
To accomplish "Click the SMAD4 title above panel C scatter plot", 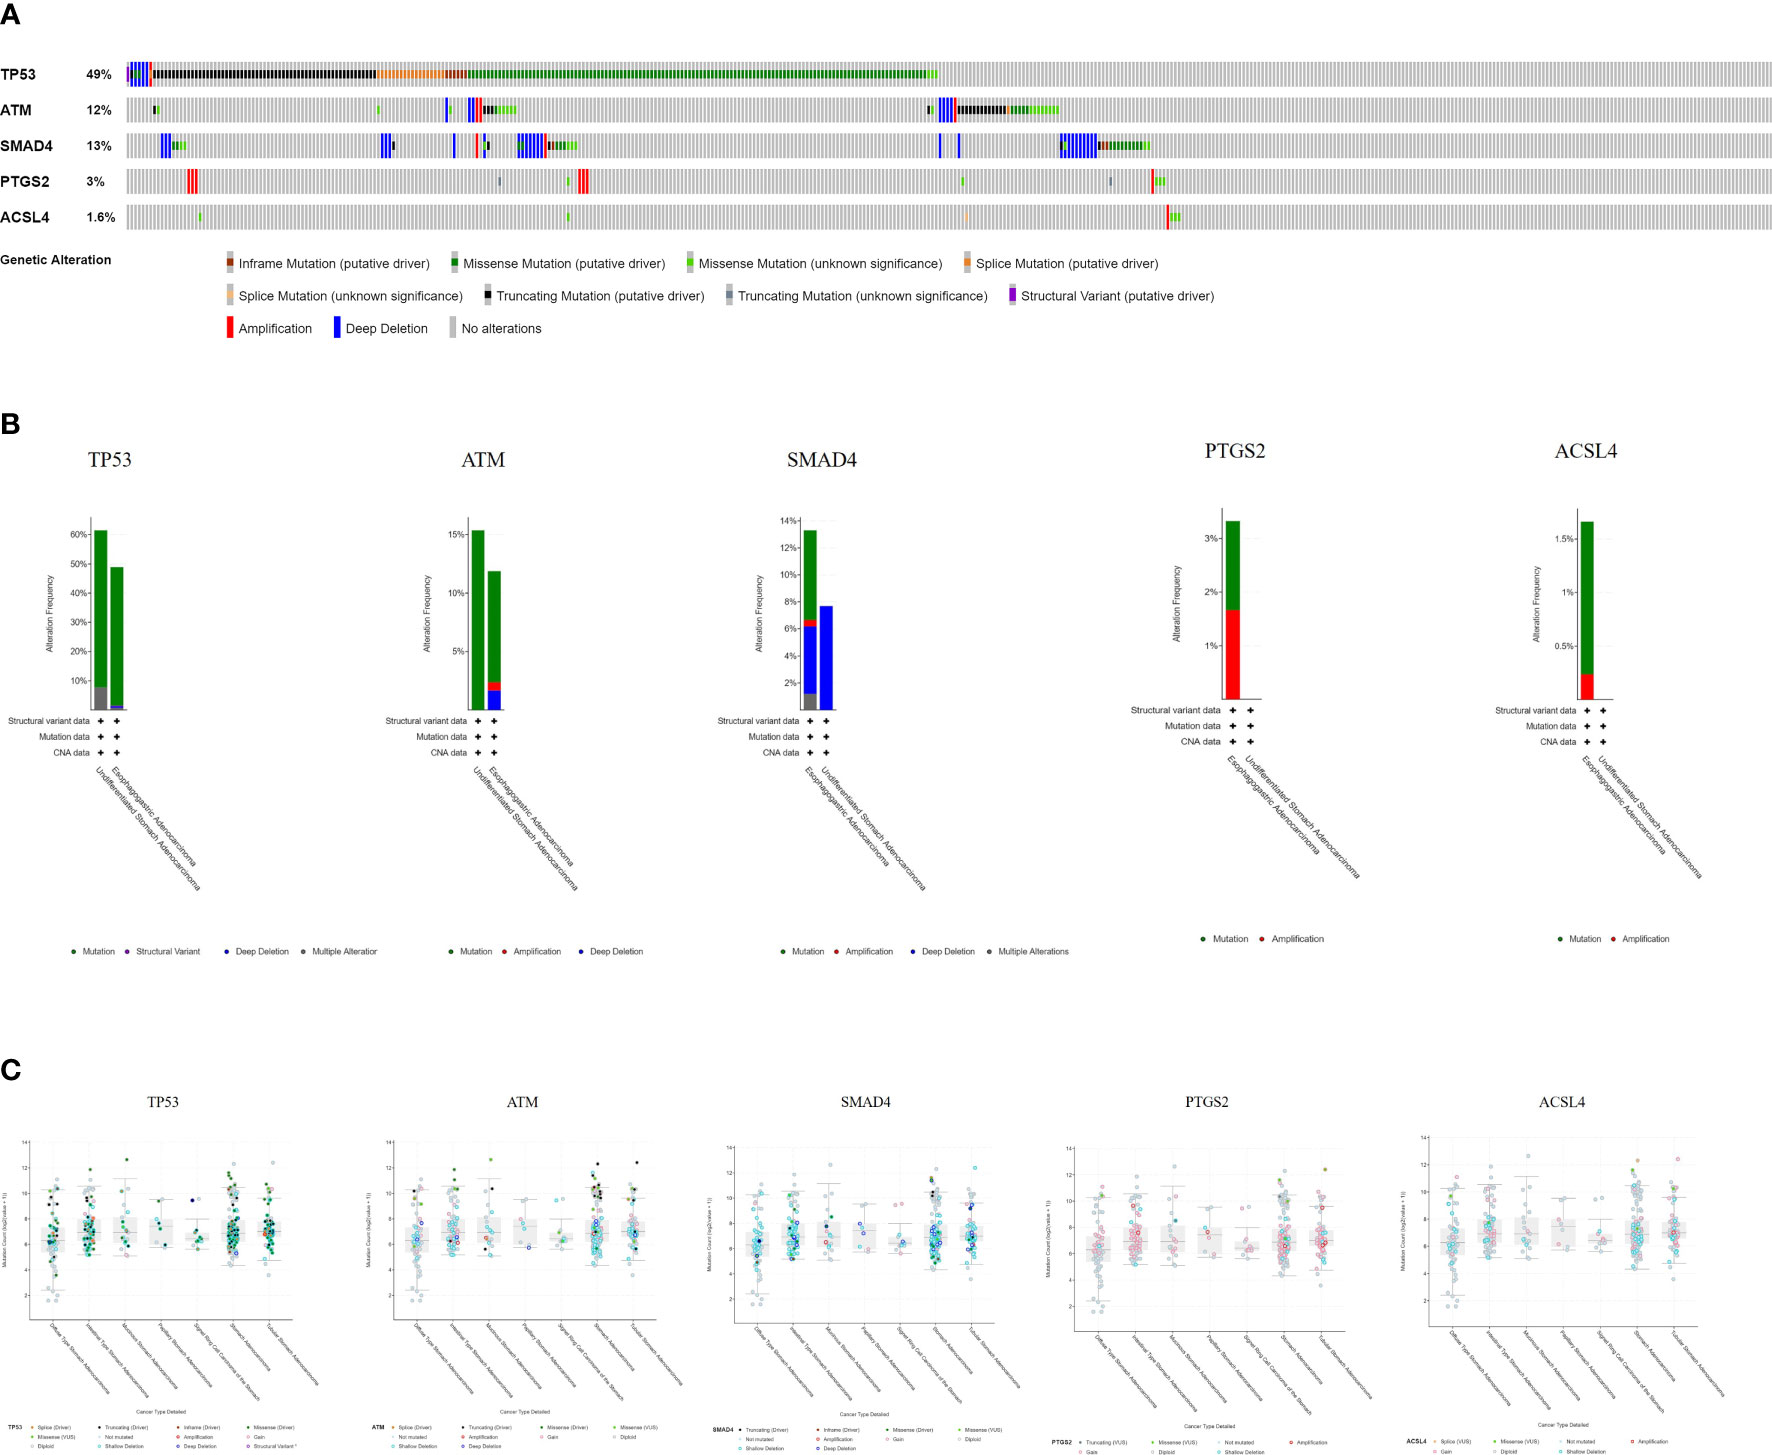I will (865, 1102).
